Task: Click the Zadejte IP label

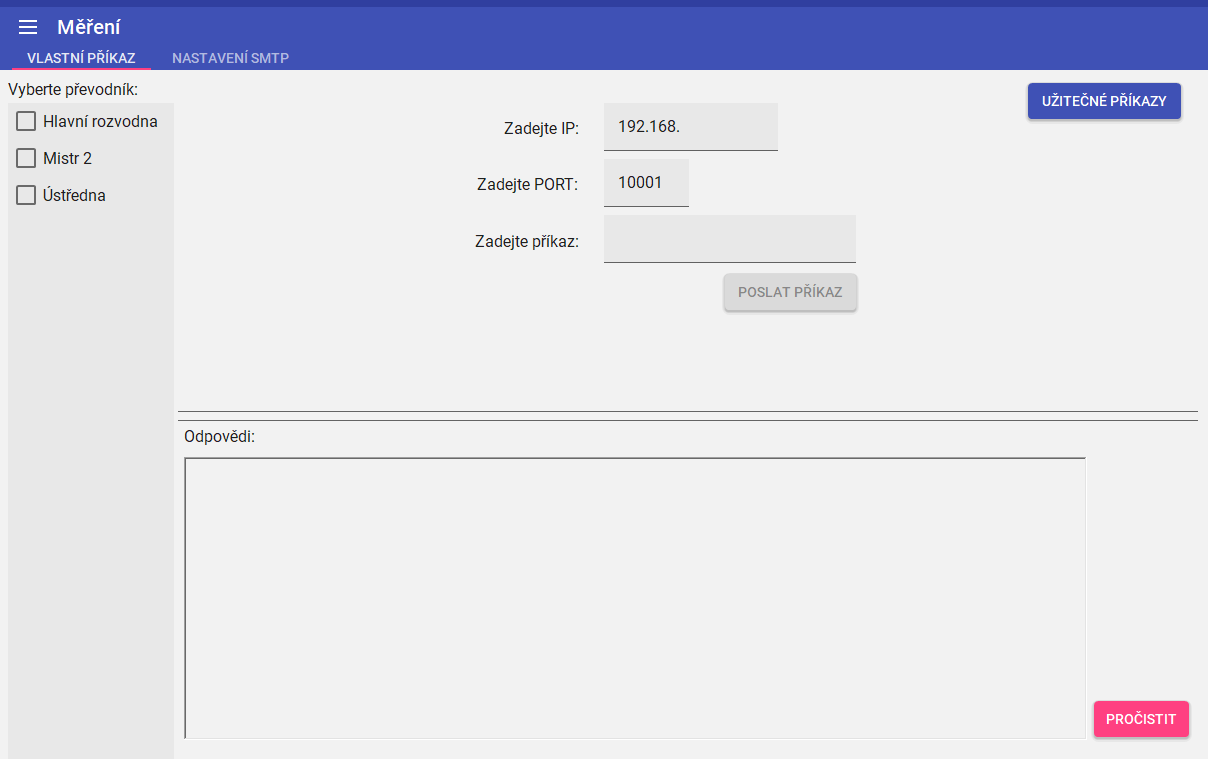Action: [541, 128]
